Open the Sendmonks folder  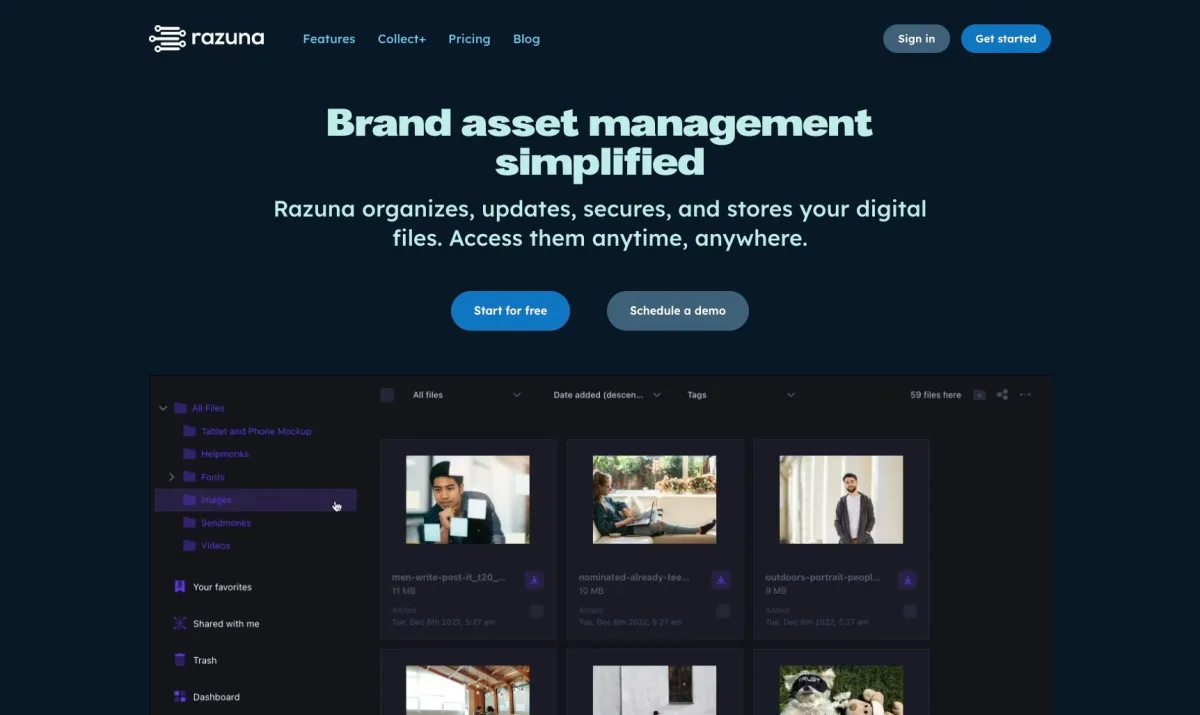(x=226, y=523)
